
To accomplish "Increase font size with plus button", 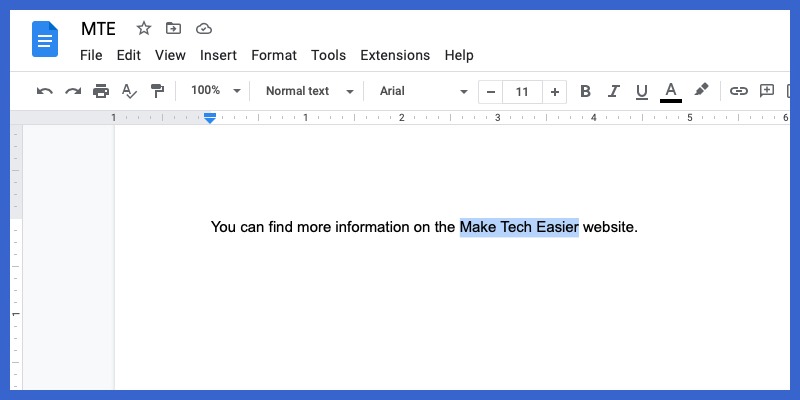I will [x=555, y=92].
